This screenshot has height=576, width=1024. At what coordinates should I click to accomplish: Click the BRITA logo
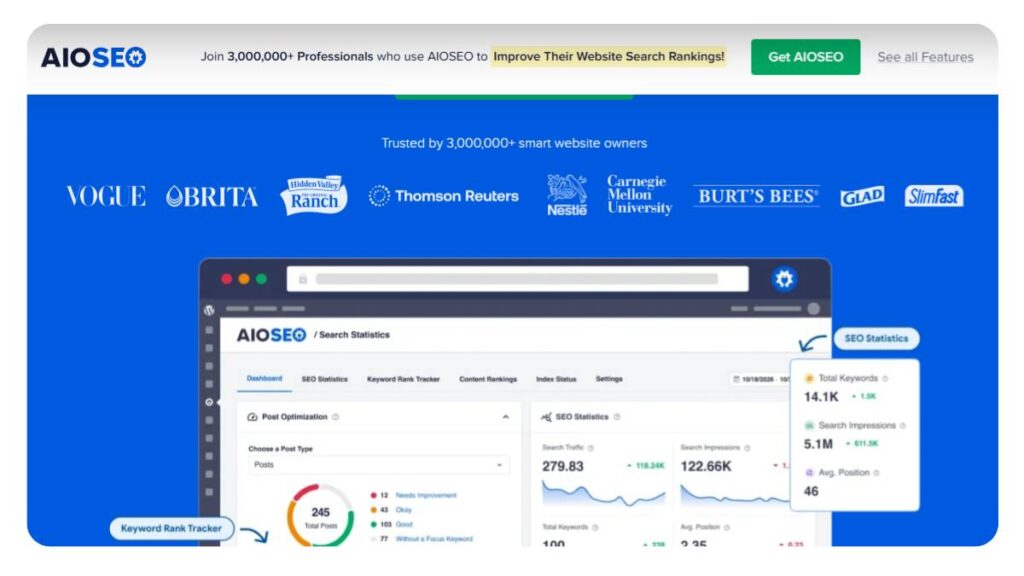212,196
